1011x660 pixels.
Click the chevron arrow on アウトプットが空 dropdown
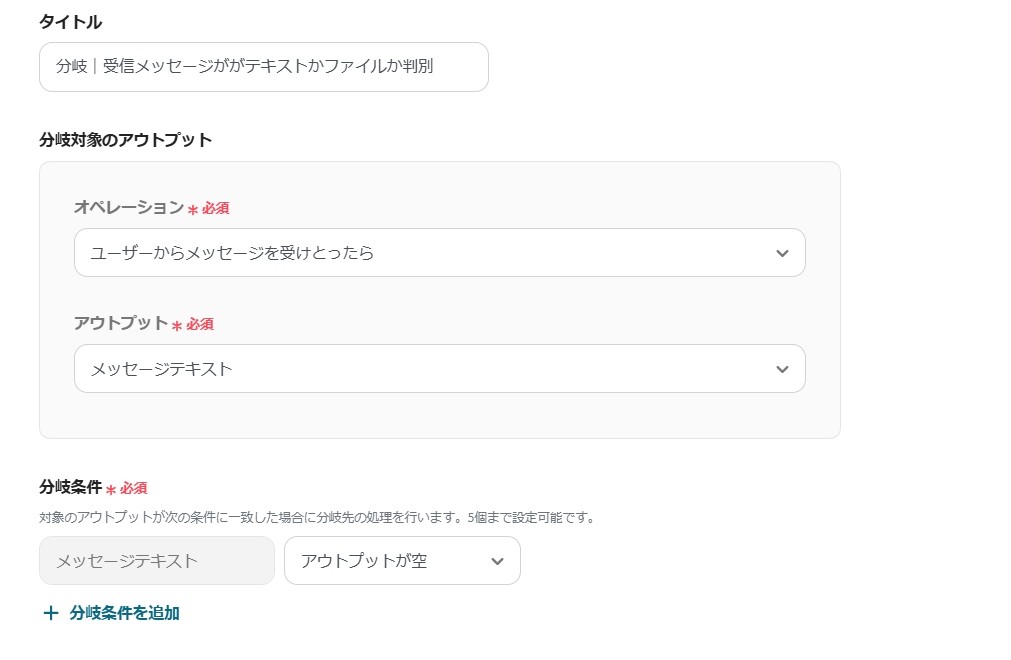pos(497,561)
